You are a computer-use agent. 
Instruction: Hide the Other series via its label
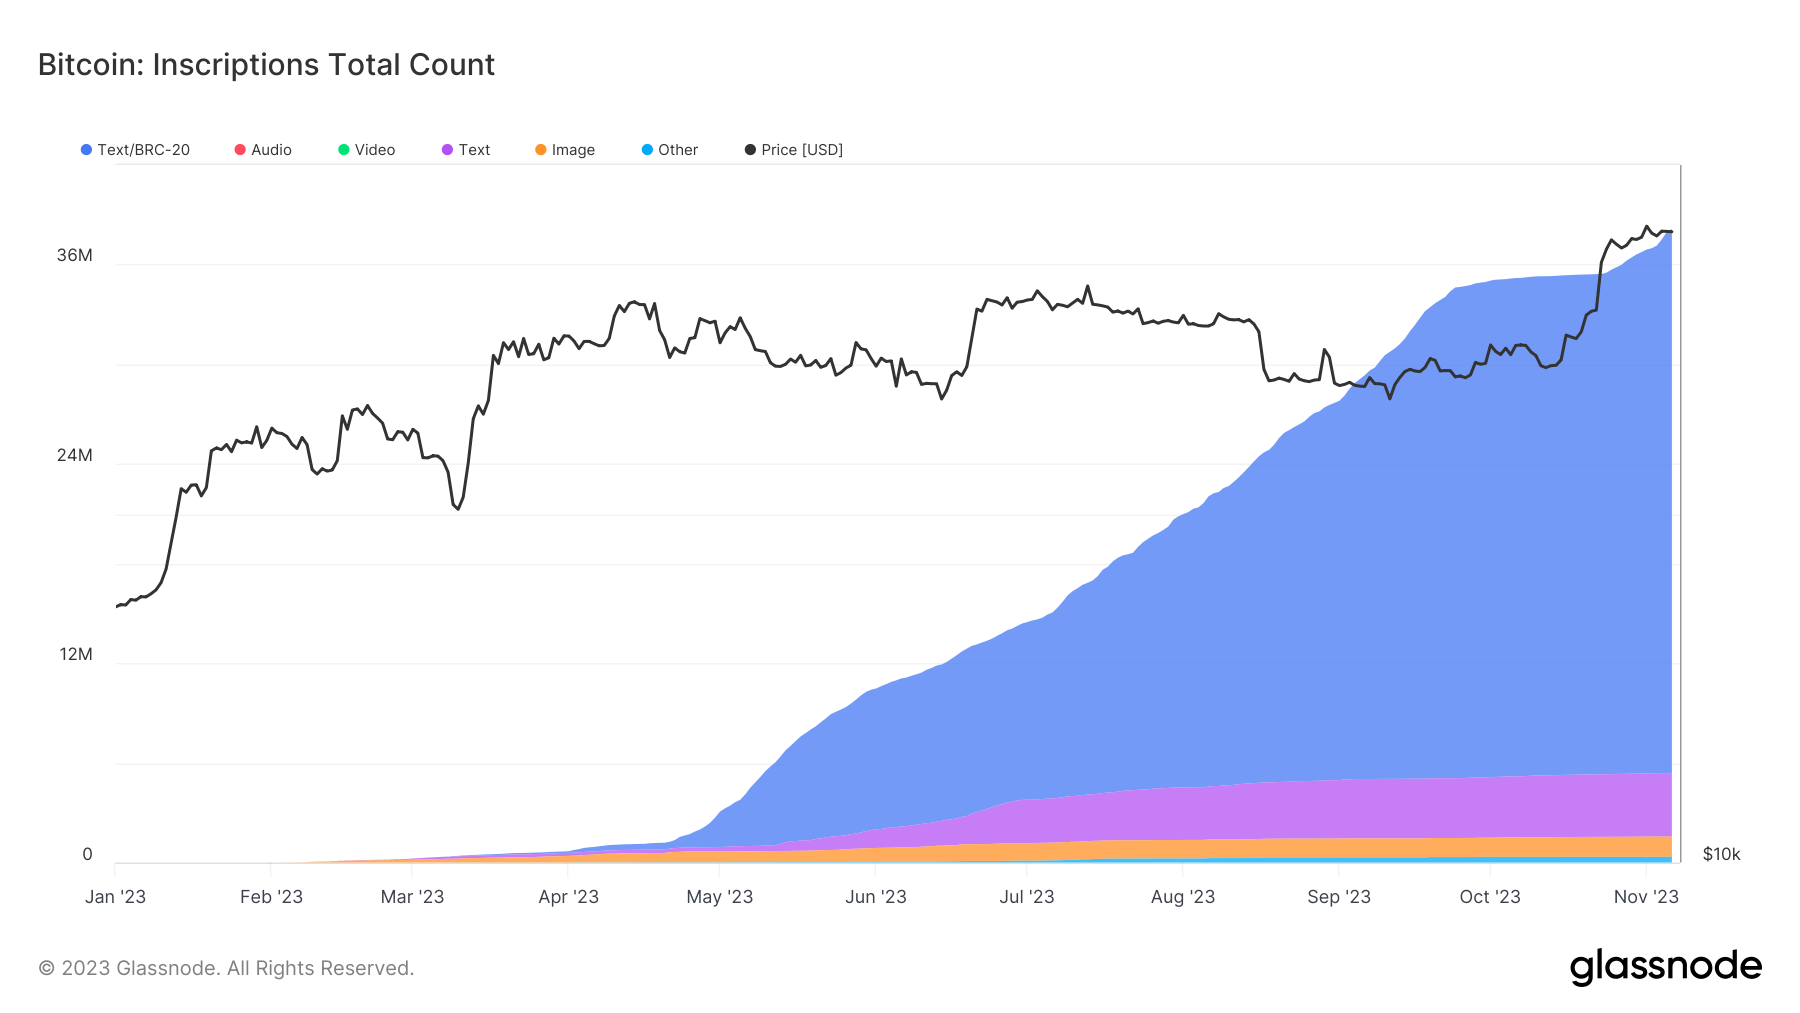pyautogui.click(x=678, y=150)
